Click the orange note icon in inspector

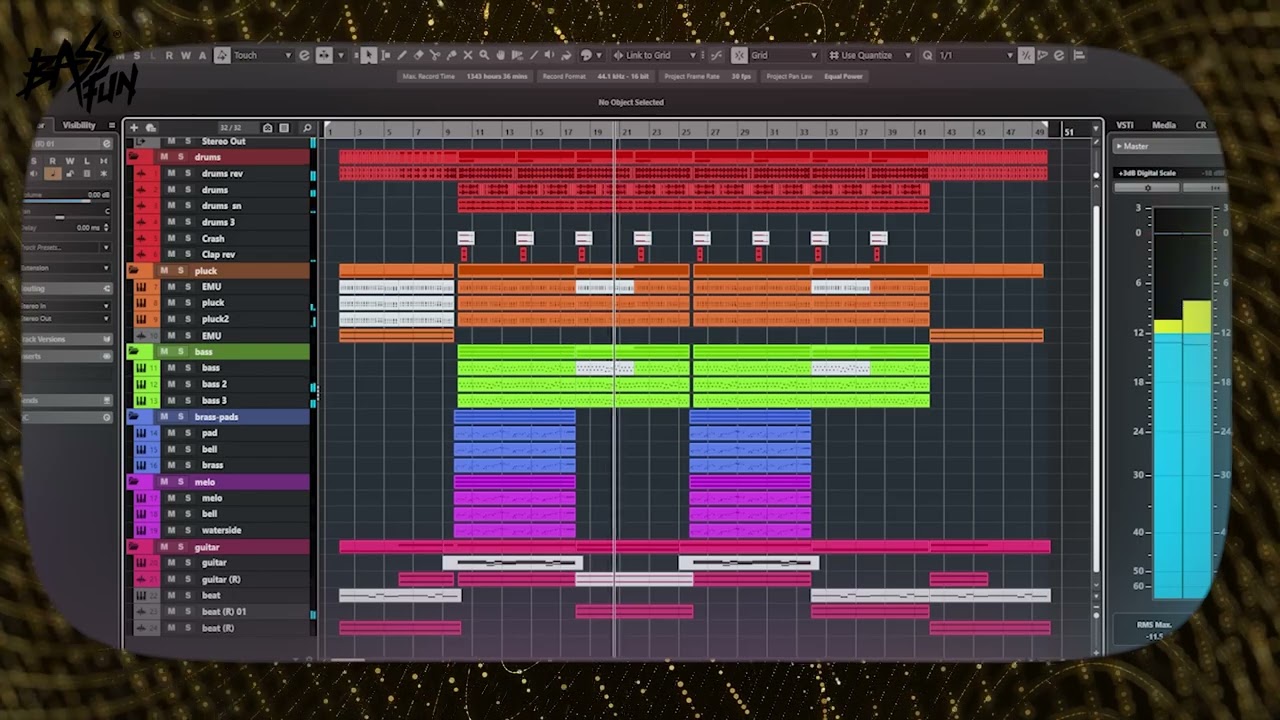coord(52,174)
